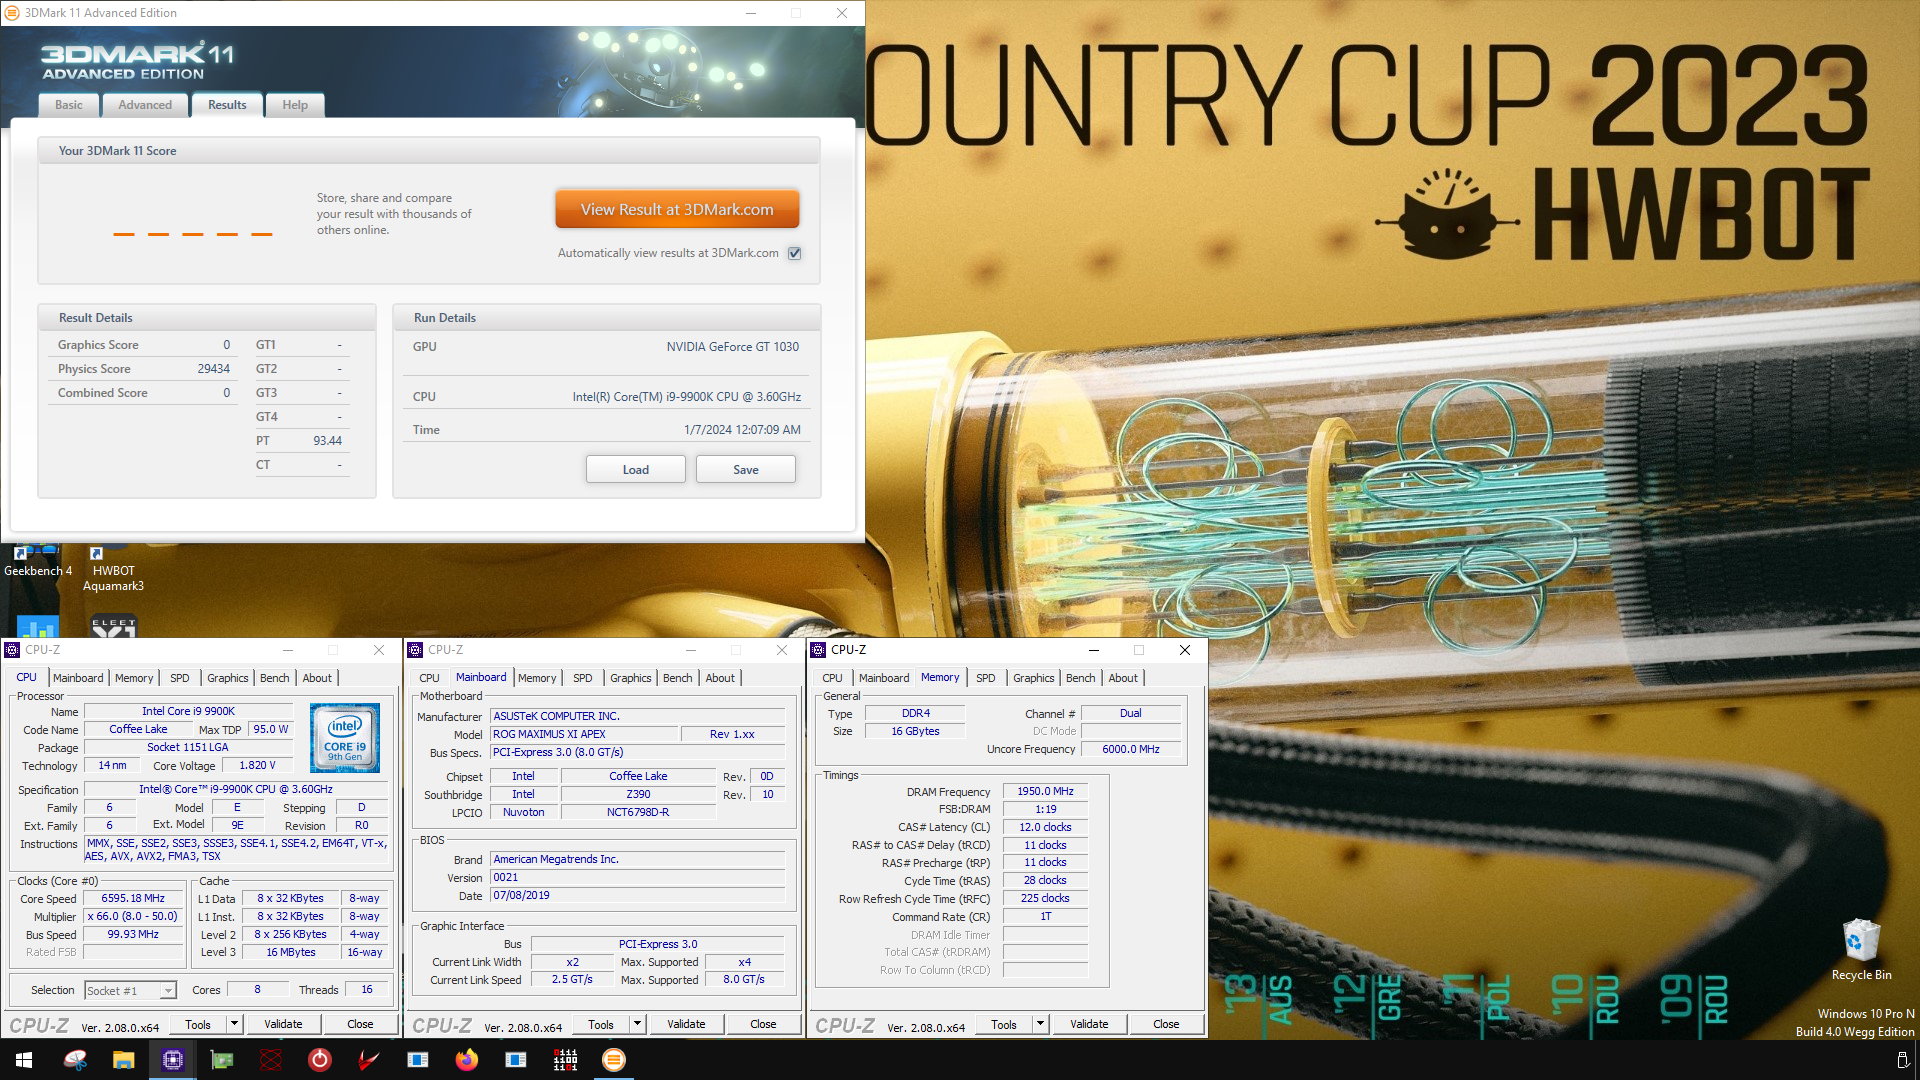Open the HWBOT Aquamark3 desktop shortcut
Viewport: 1920px width, 1080px height.
tap(113, 569)
